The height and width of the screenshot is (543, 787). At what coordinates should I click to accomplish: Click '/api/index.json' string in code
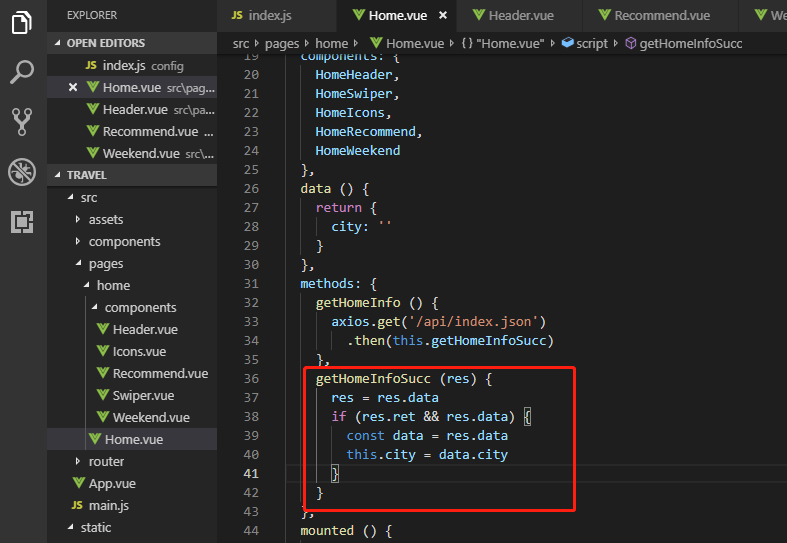pyautogui.click(x=473, y=322)
